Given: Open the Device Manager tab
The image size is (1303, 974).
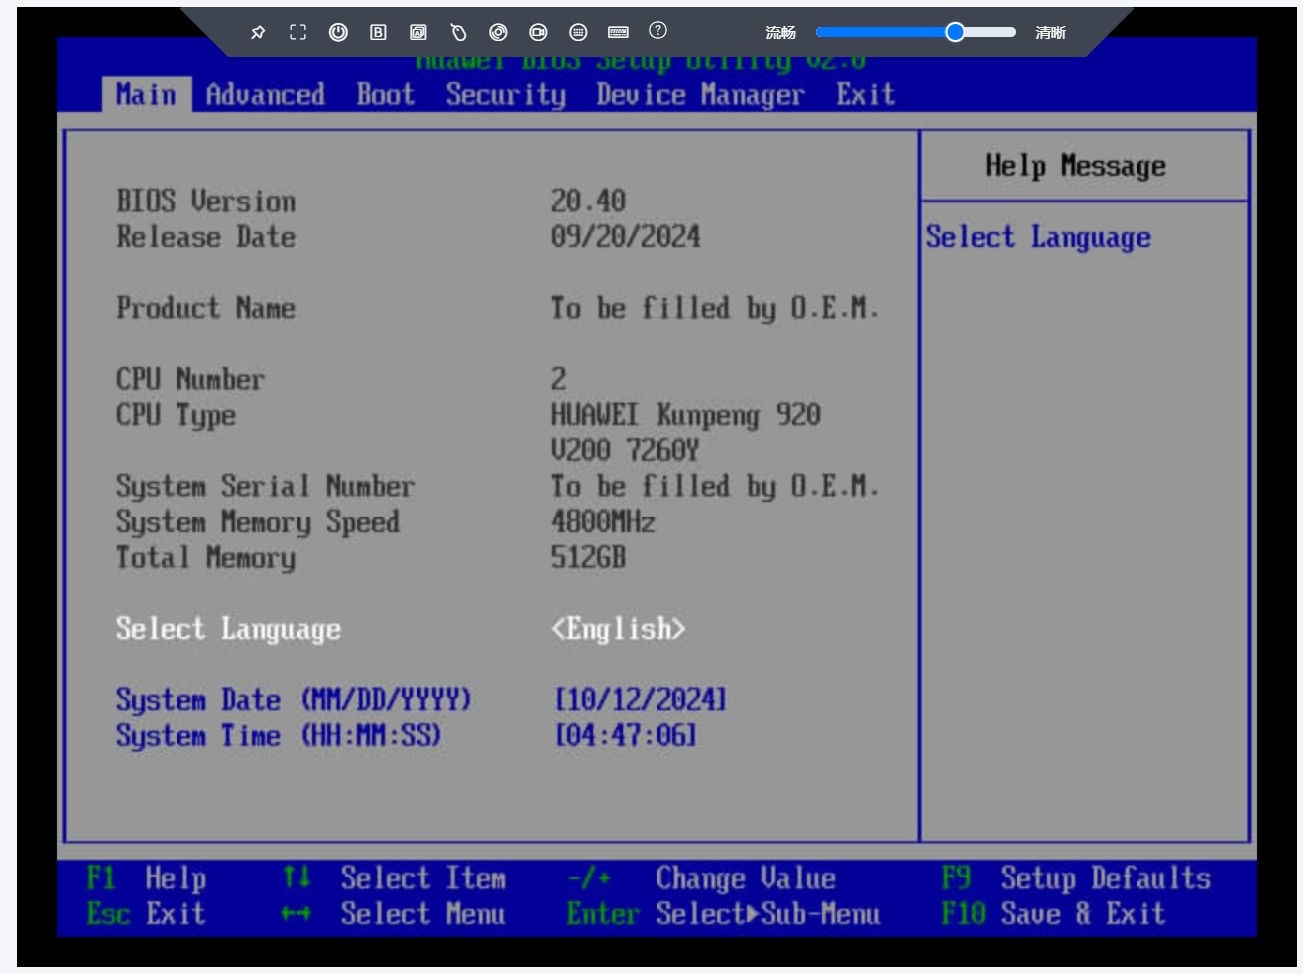Looking at the screenshot, I should (x=700, y=94).
